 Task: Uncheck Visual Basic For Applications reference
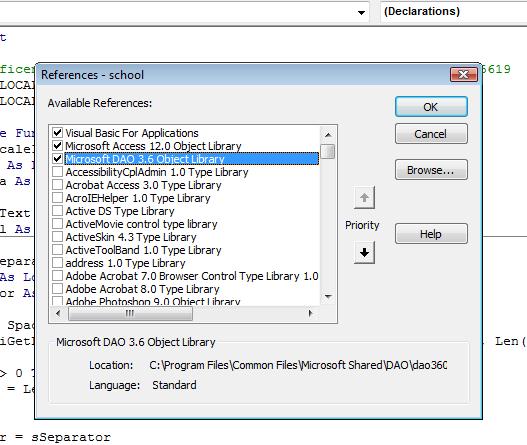(x=57, y=132)
